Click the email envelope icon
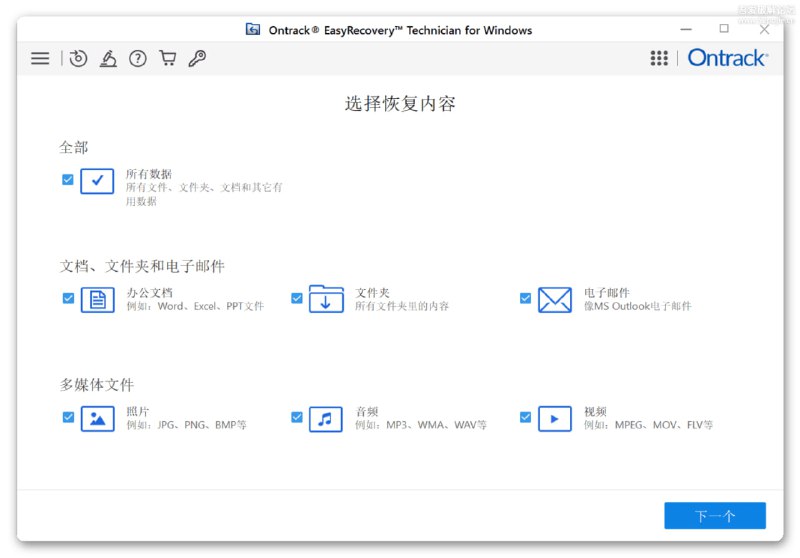The height and width of the screenshot is (558, 800). pos(554,300)
